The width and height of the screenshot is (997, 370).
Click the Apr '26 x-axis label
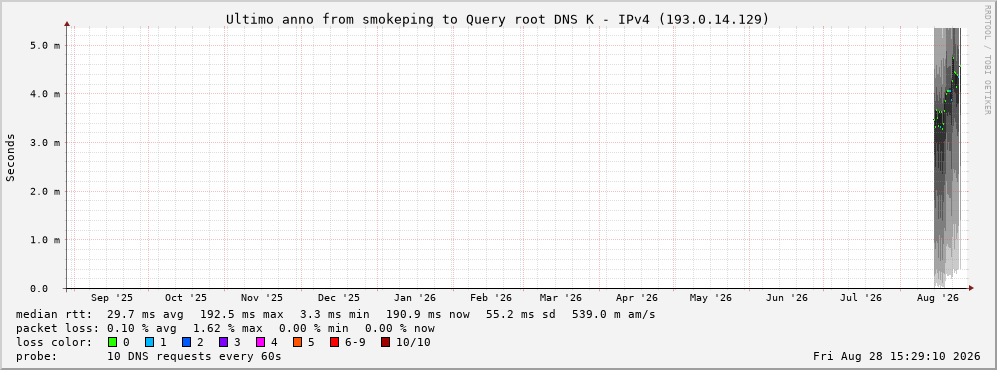coord(637,298)
